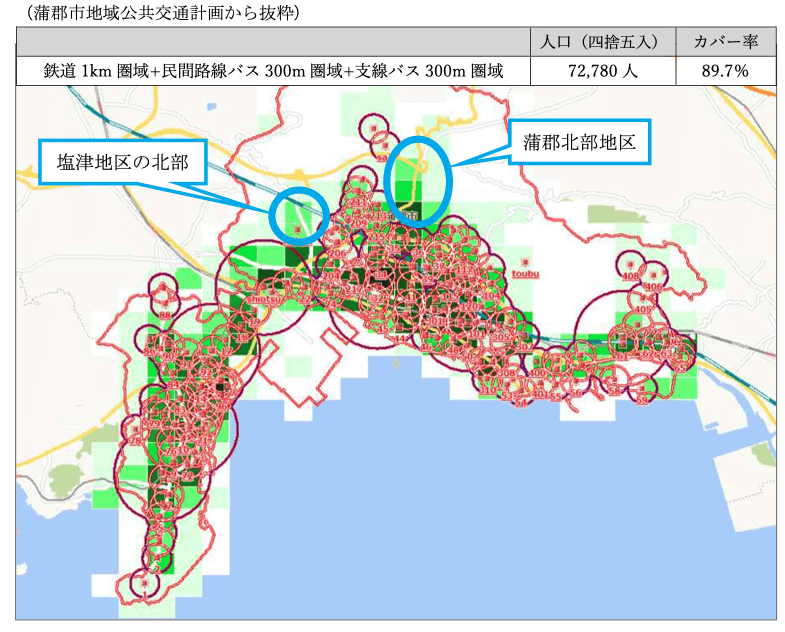Screen dimensions: 785x632
Task: Click bus stop label 88
Action: [165, 315]
